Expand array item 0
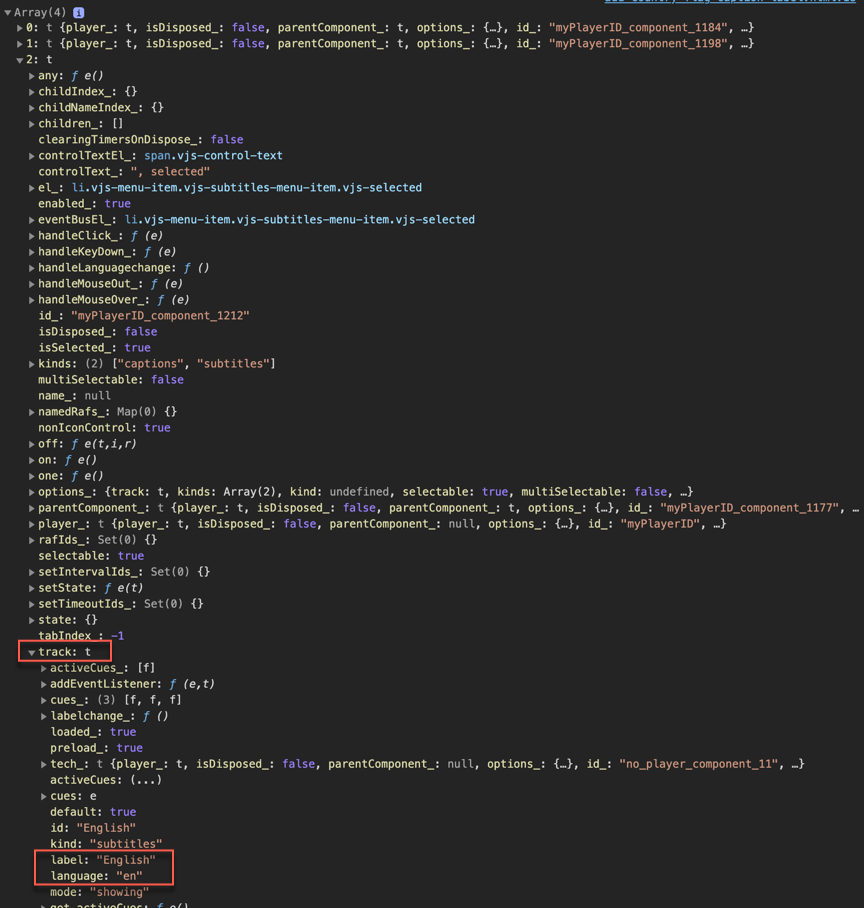The height and width of the screenshot is (908, 864). point(20,28)
